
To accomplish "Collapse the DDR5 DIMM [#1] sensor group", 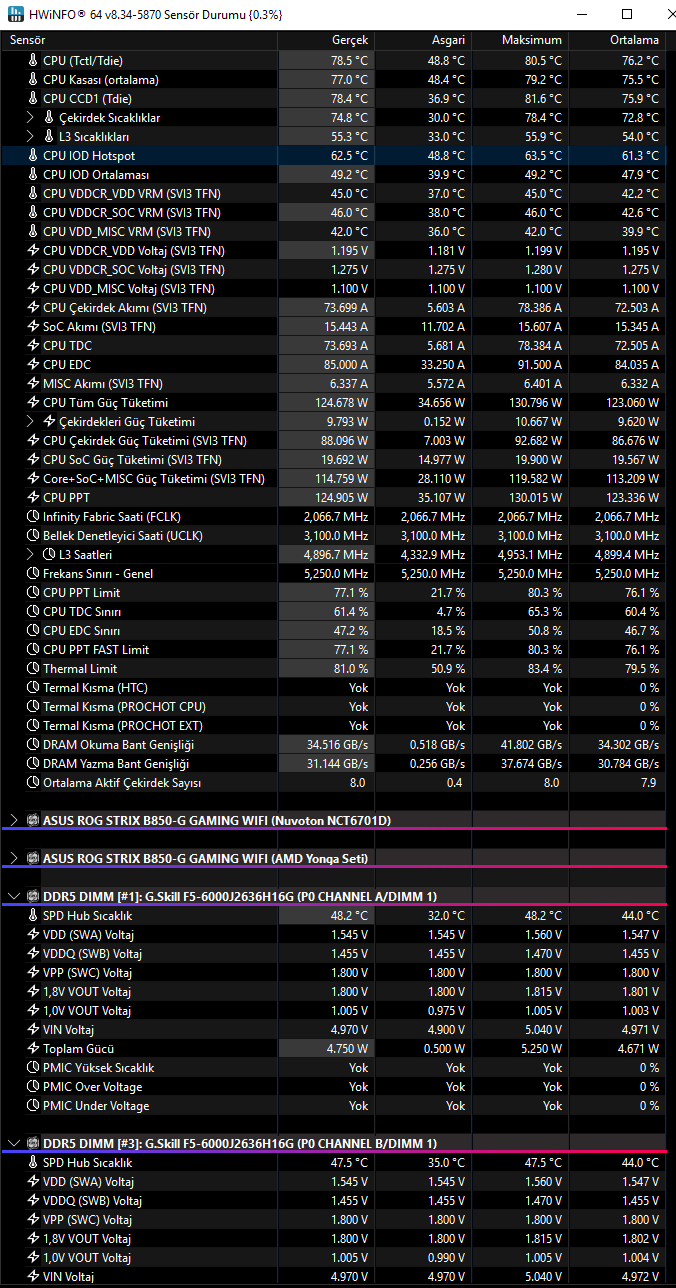I will (x=13, y=896).
